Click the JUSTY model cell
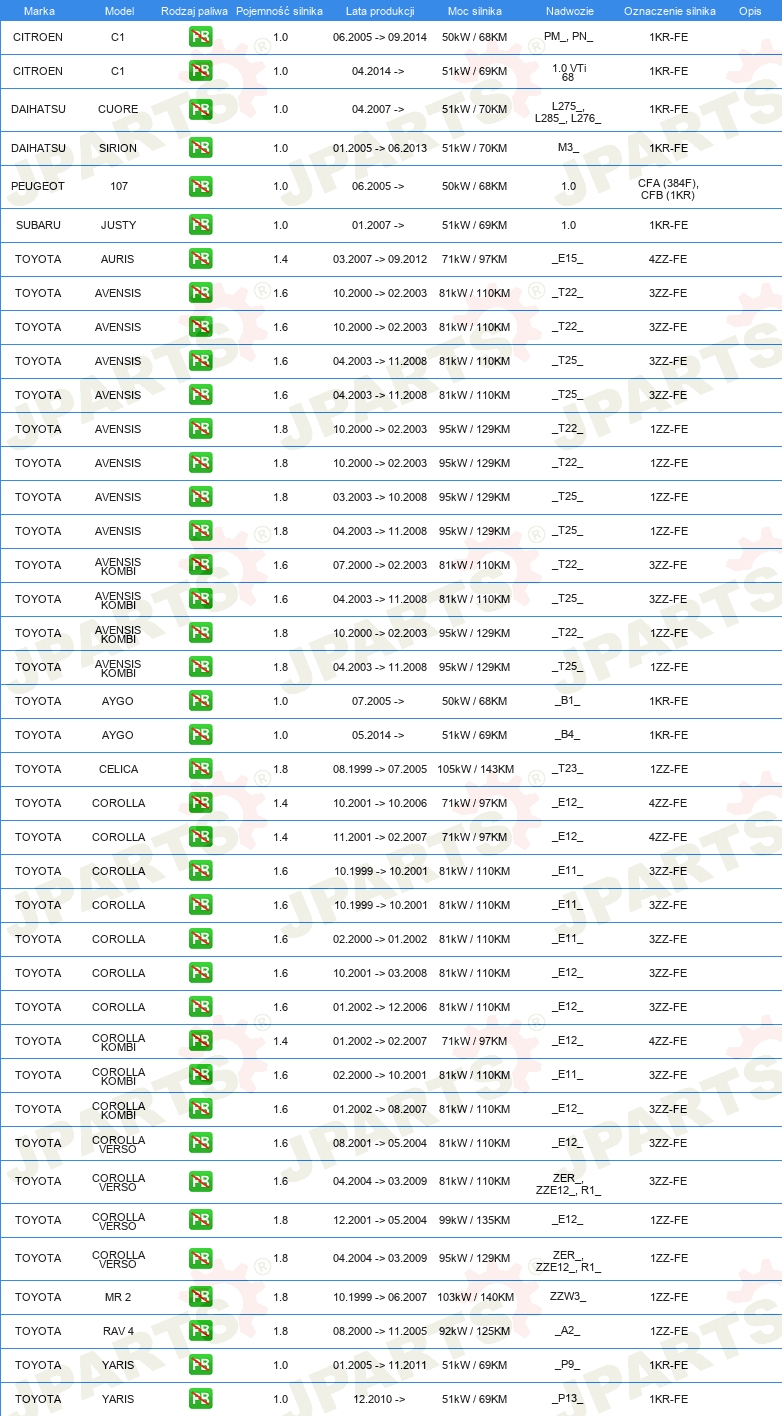Viewport: 782px width, 1416px height. click(118, 225)
